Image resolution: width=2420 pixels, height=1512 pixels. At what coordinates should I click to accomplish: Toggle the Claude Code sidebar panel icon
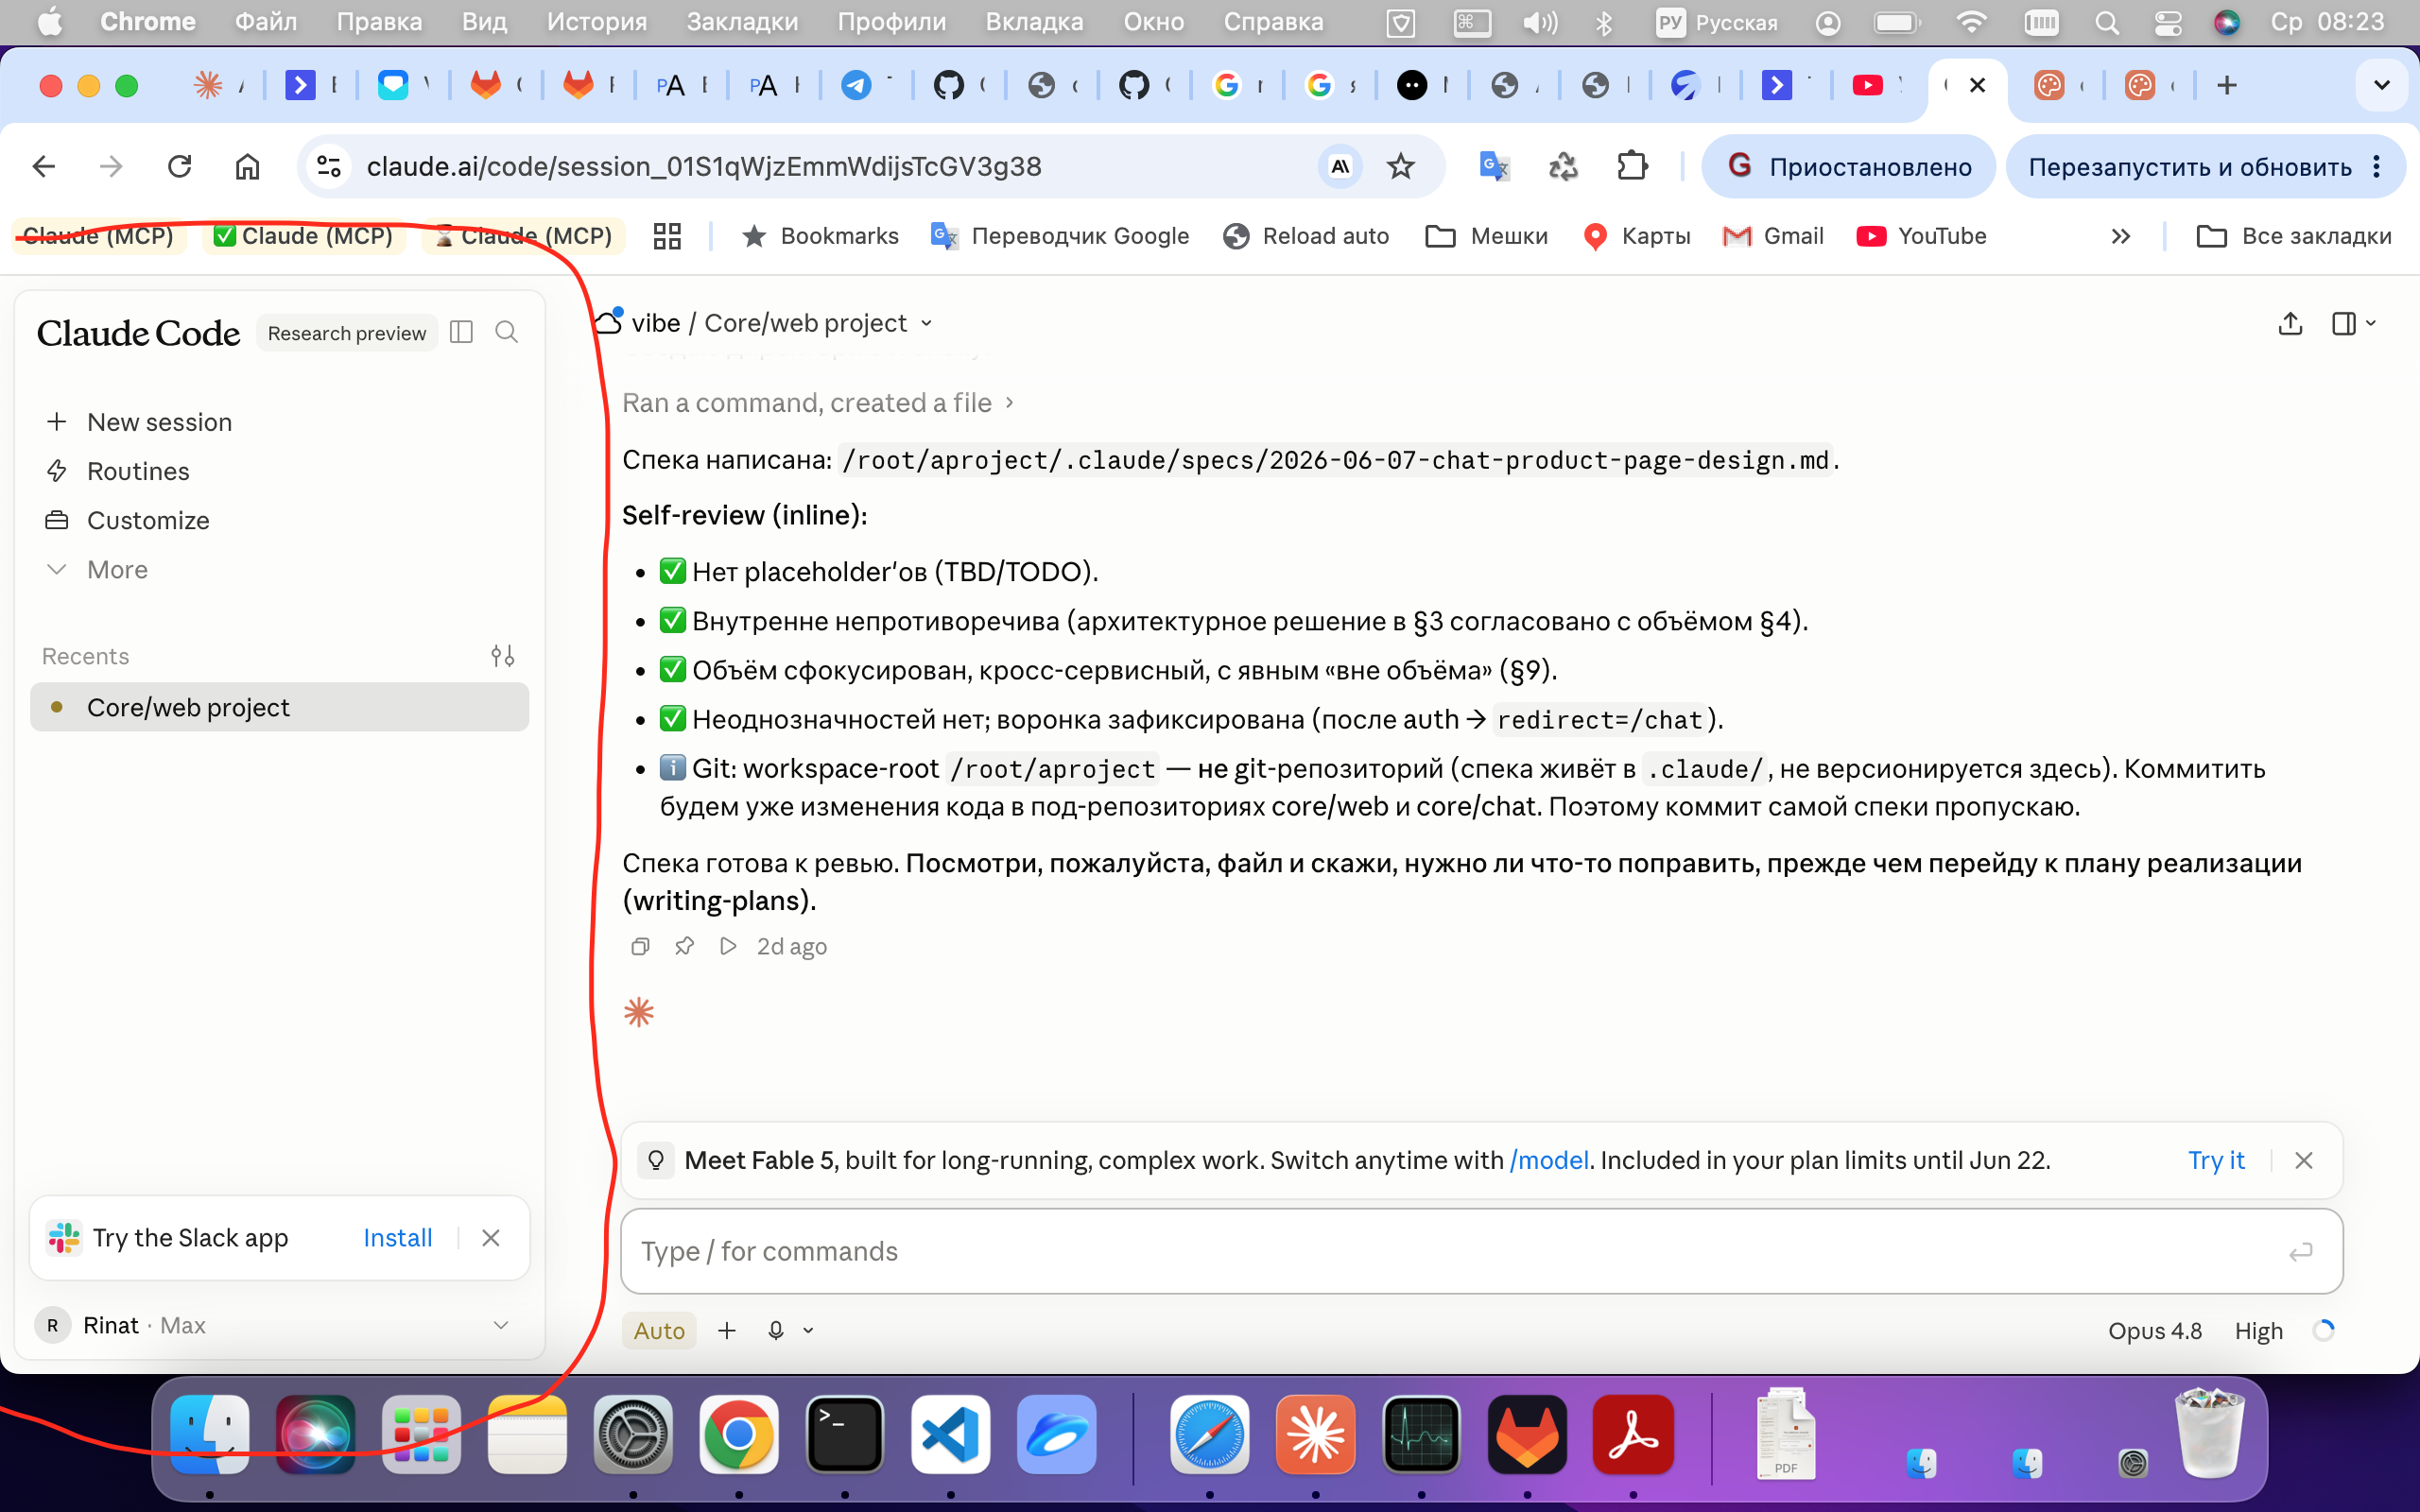point(461,332)
